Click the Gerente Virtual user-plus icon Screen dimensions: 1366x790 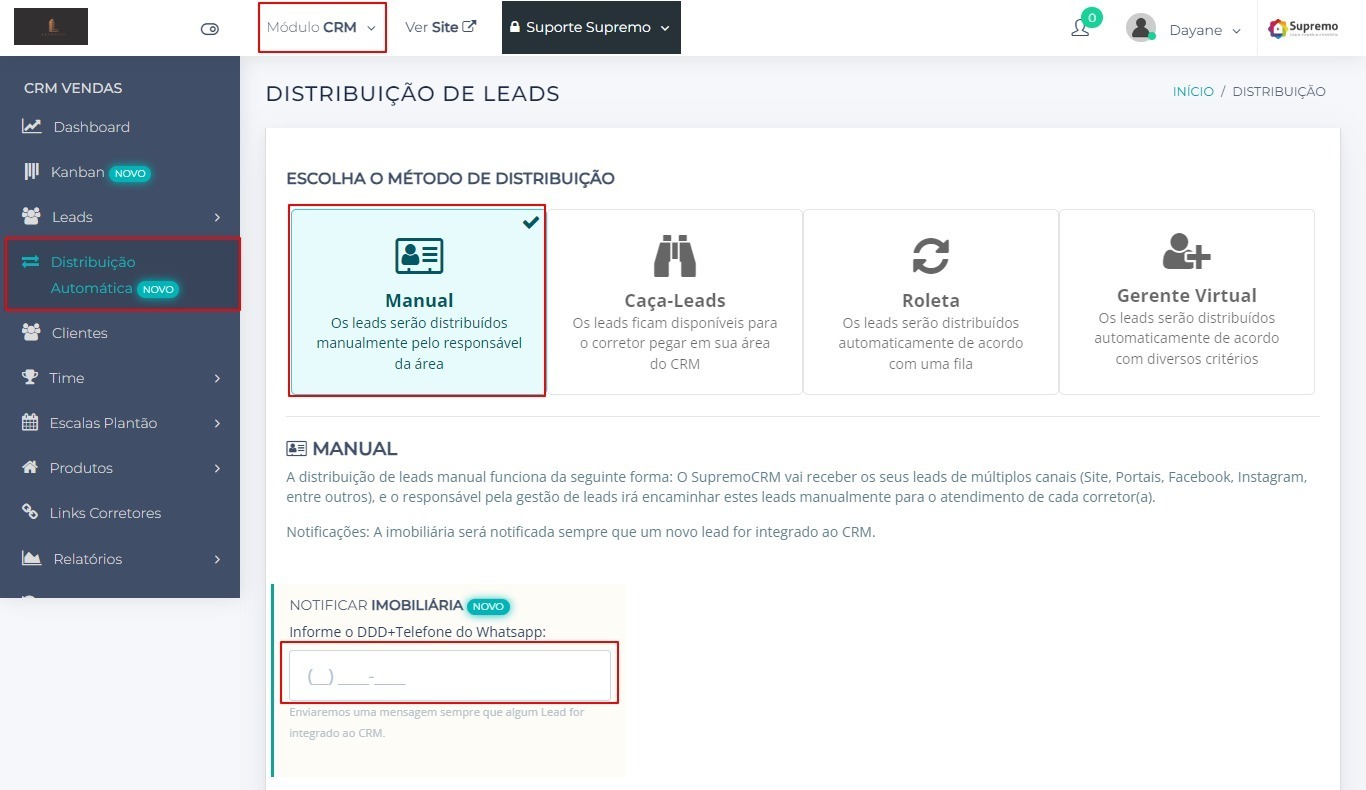pos(1186,251)
